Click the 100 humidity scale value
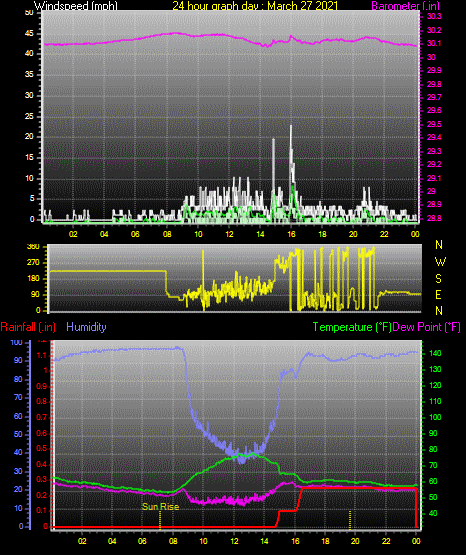Viewport: 466px width, 555px height. (x=17, y=342)
